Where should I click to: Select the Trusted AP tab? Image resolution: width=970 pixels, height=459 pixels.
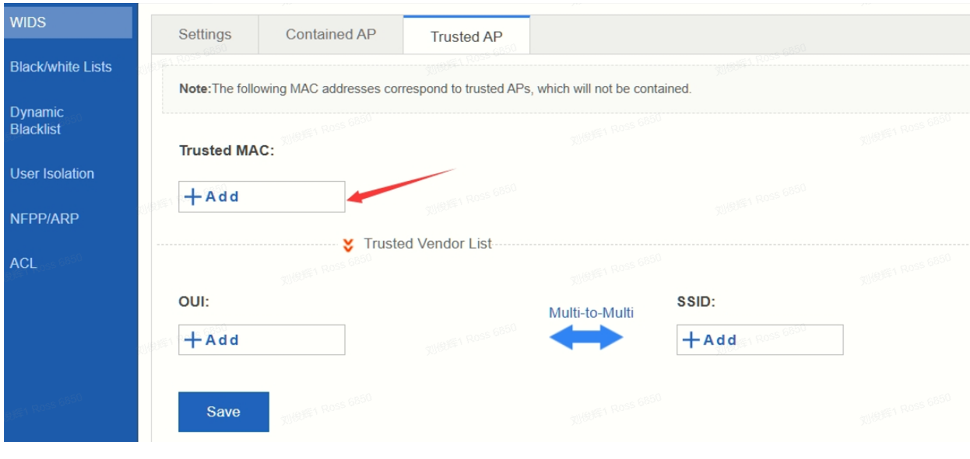click(466, 36)
